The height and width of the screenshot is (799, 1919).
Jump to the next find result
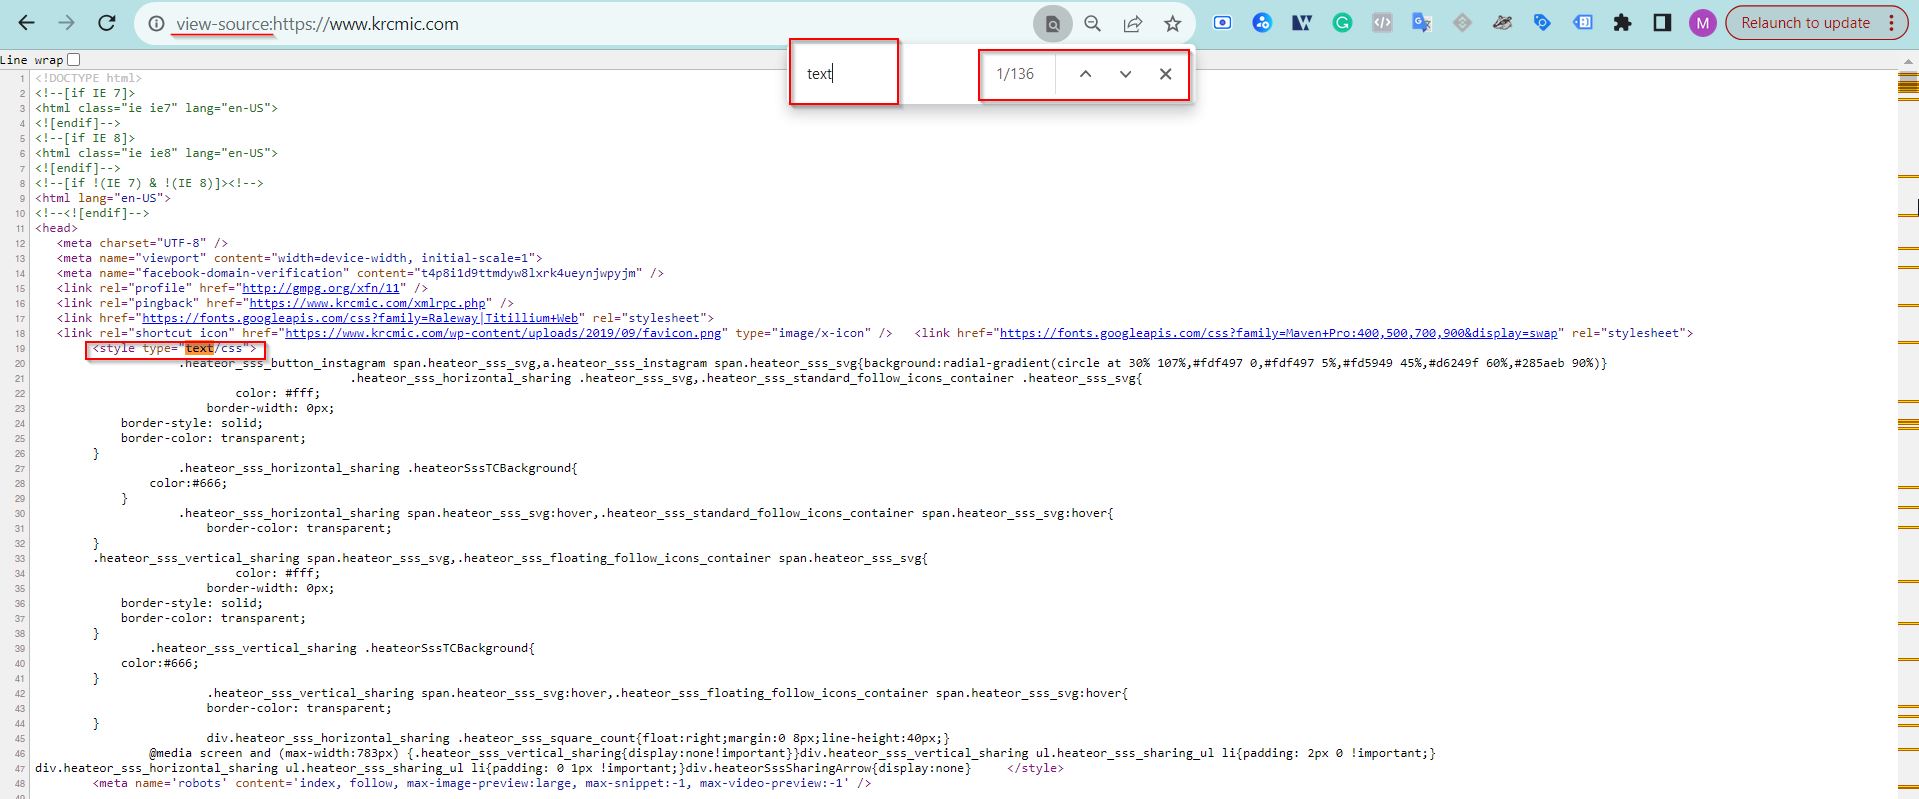point(1125,74)
